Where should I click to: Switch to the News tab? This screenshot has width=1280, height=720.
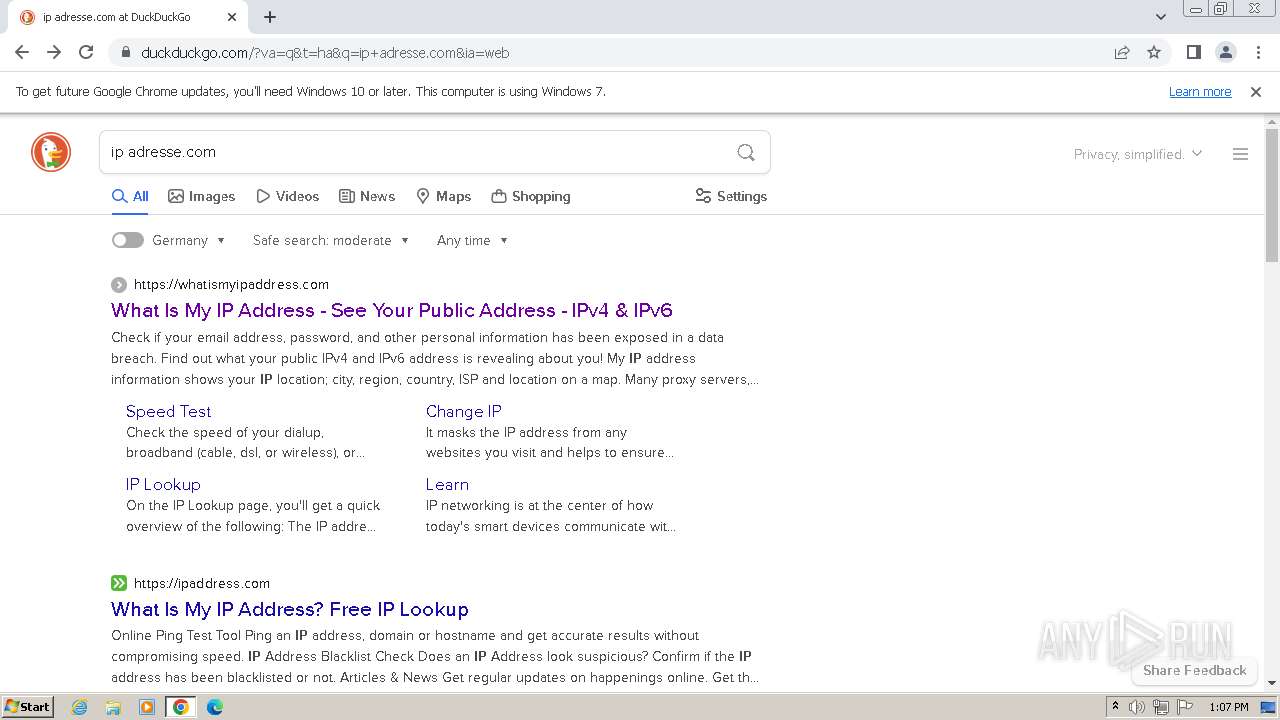(x=367, y=196)
